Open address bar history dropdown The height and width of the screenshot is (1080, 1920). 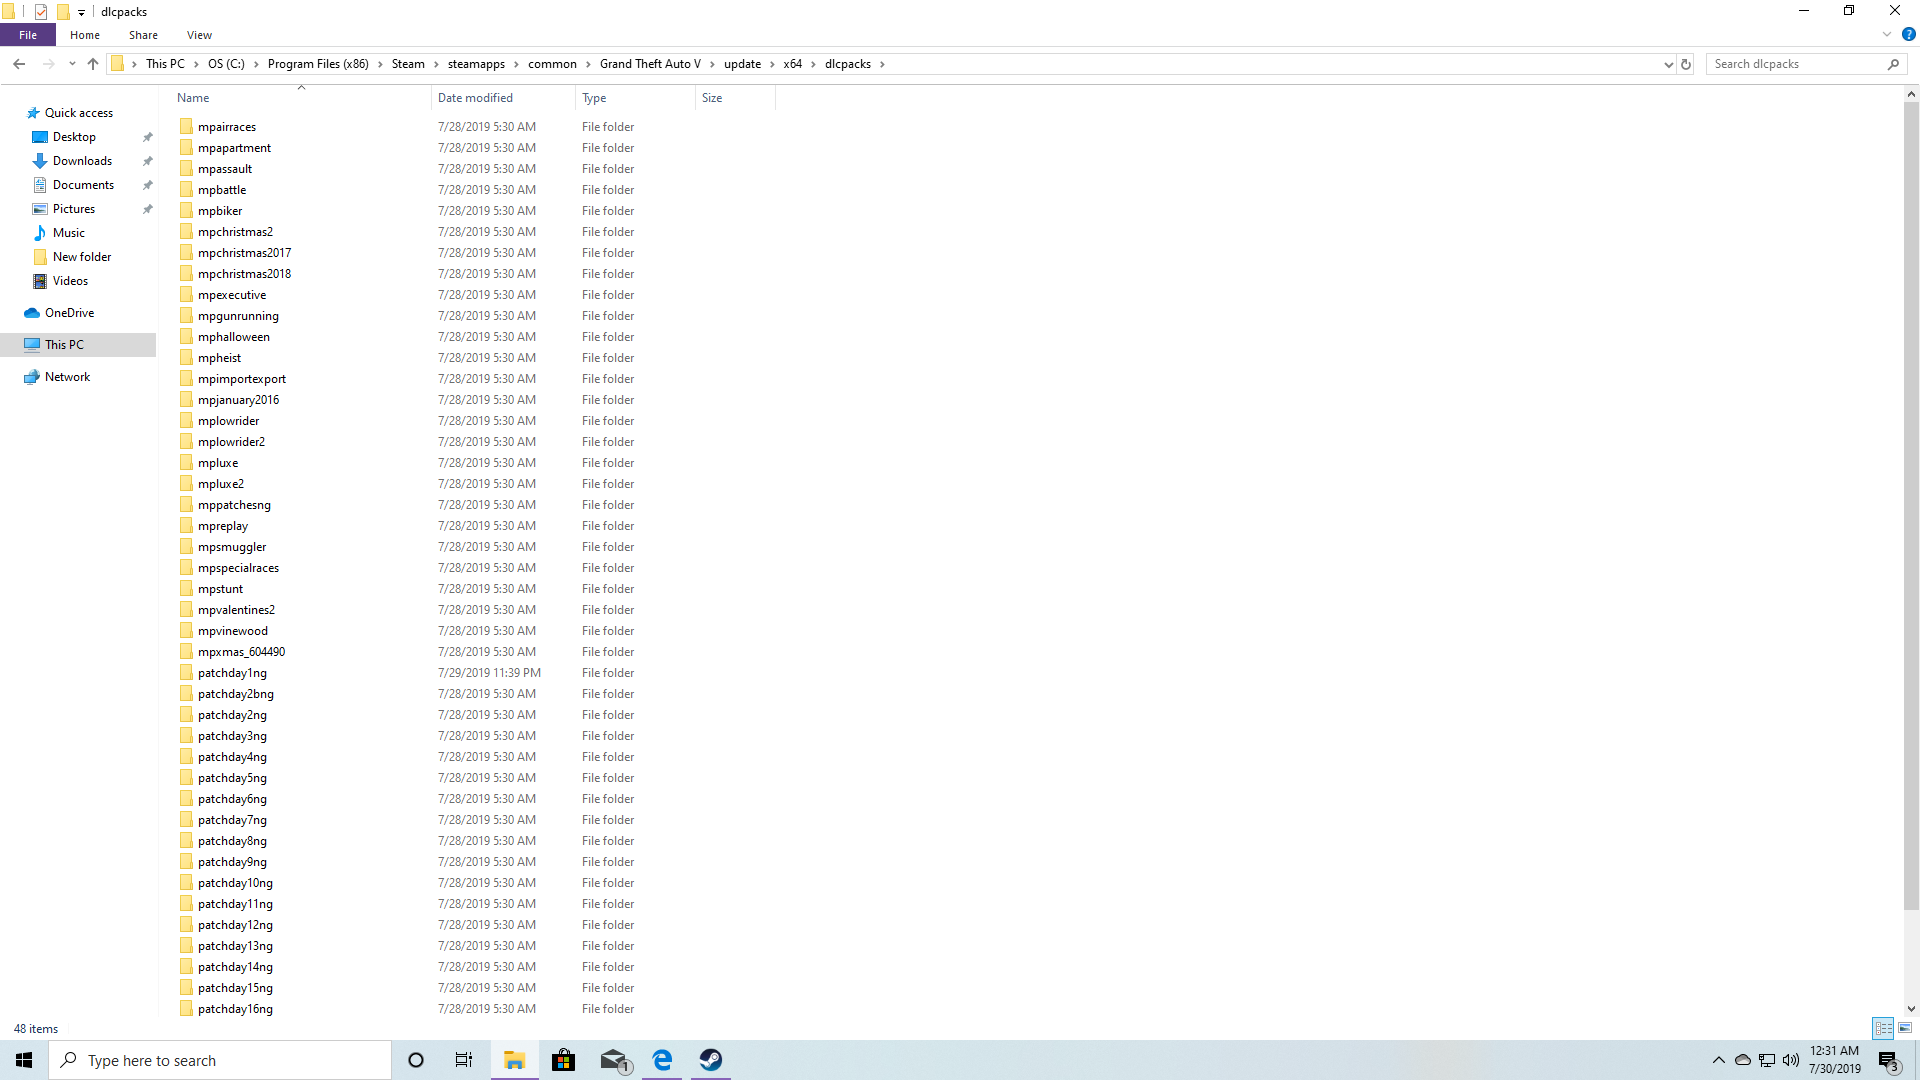coord(1668,64)
